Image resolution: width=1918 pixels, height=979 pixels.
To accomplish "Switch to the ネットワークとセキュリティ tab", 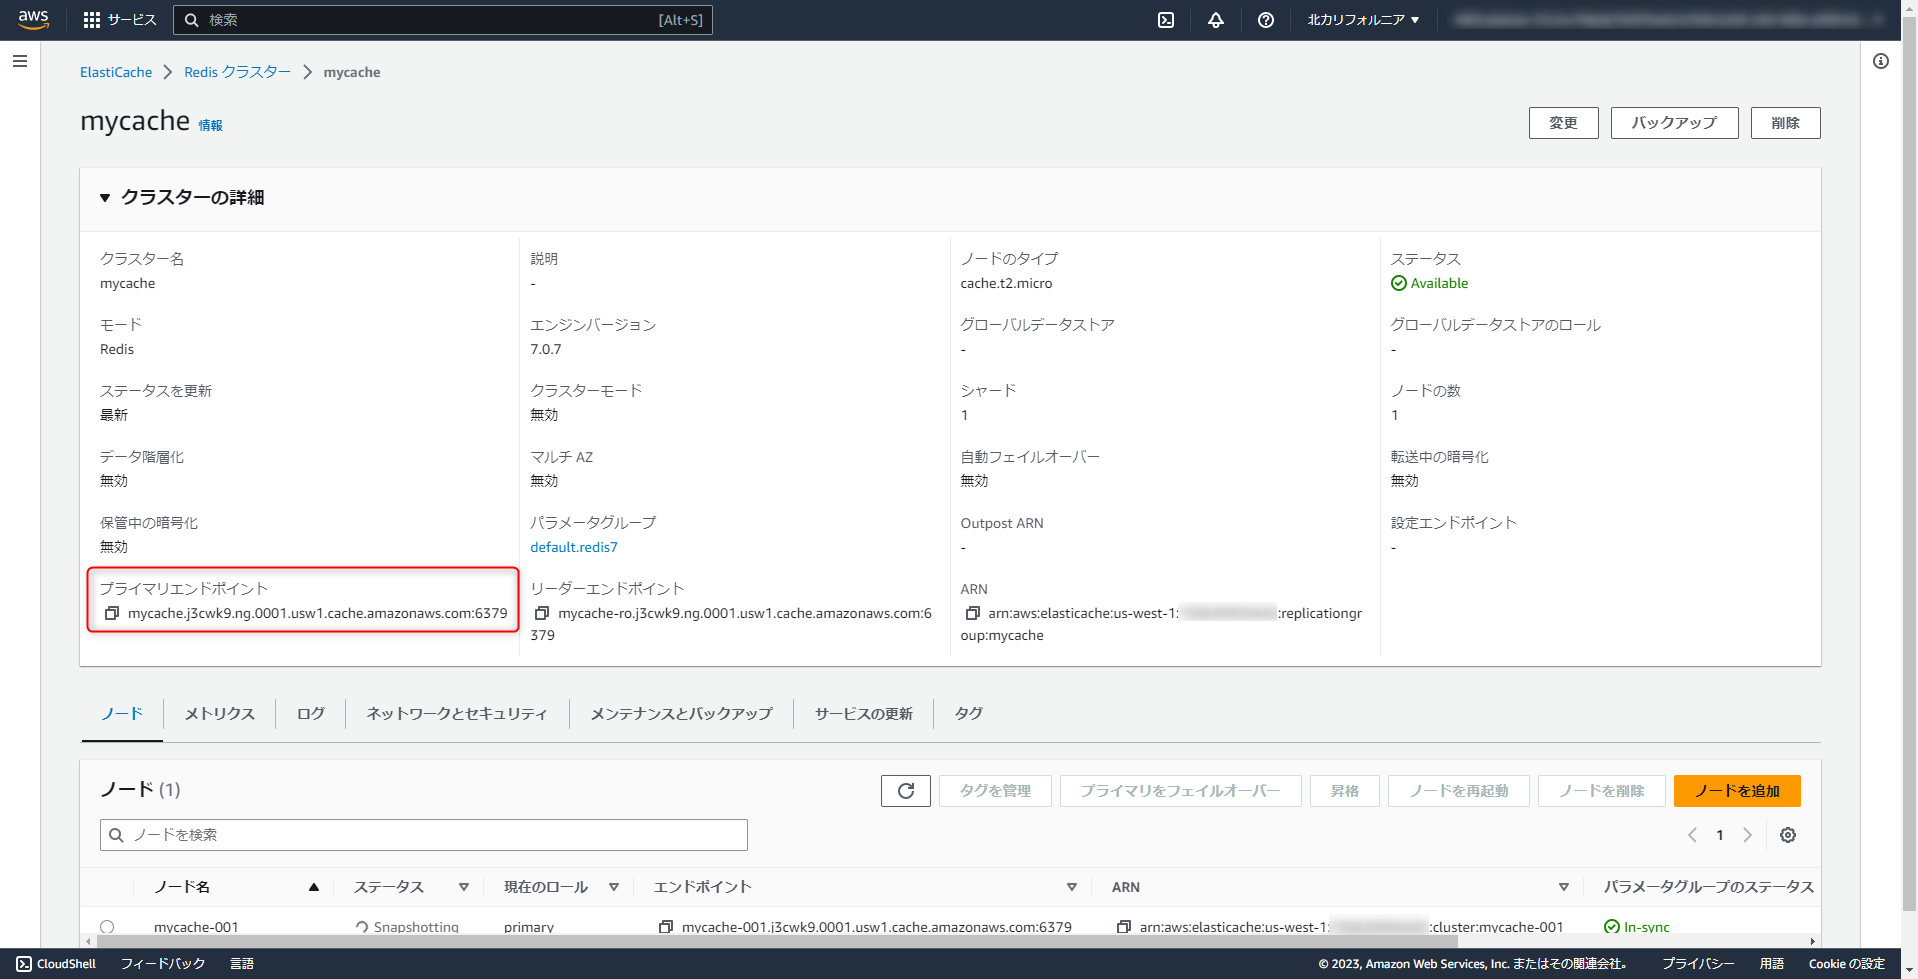I will pyautogui.click(x=456, y=713).
